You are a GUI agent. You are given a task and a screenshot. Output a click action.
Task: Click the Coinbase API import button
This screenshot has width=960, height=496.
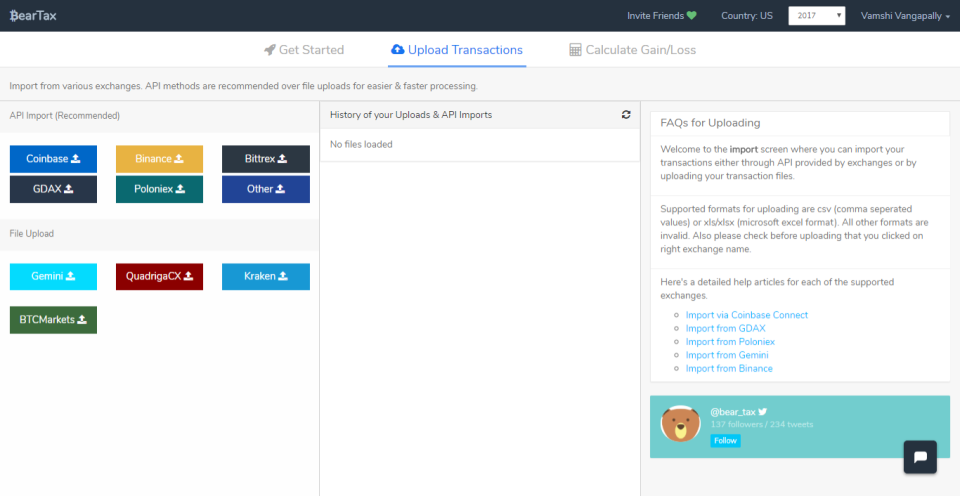coord(53,159)
